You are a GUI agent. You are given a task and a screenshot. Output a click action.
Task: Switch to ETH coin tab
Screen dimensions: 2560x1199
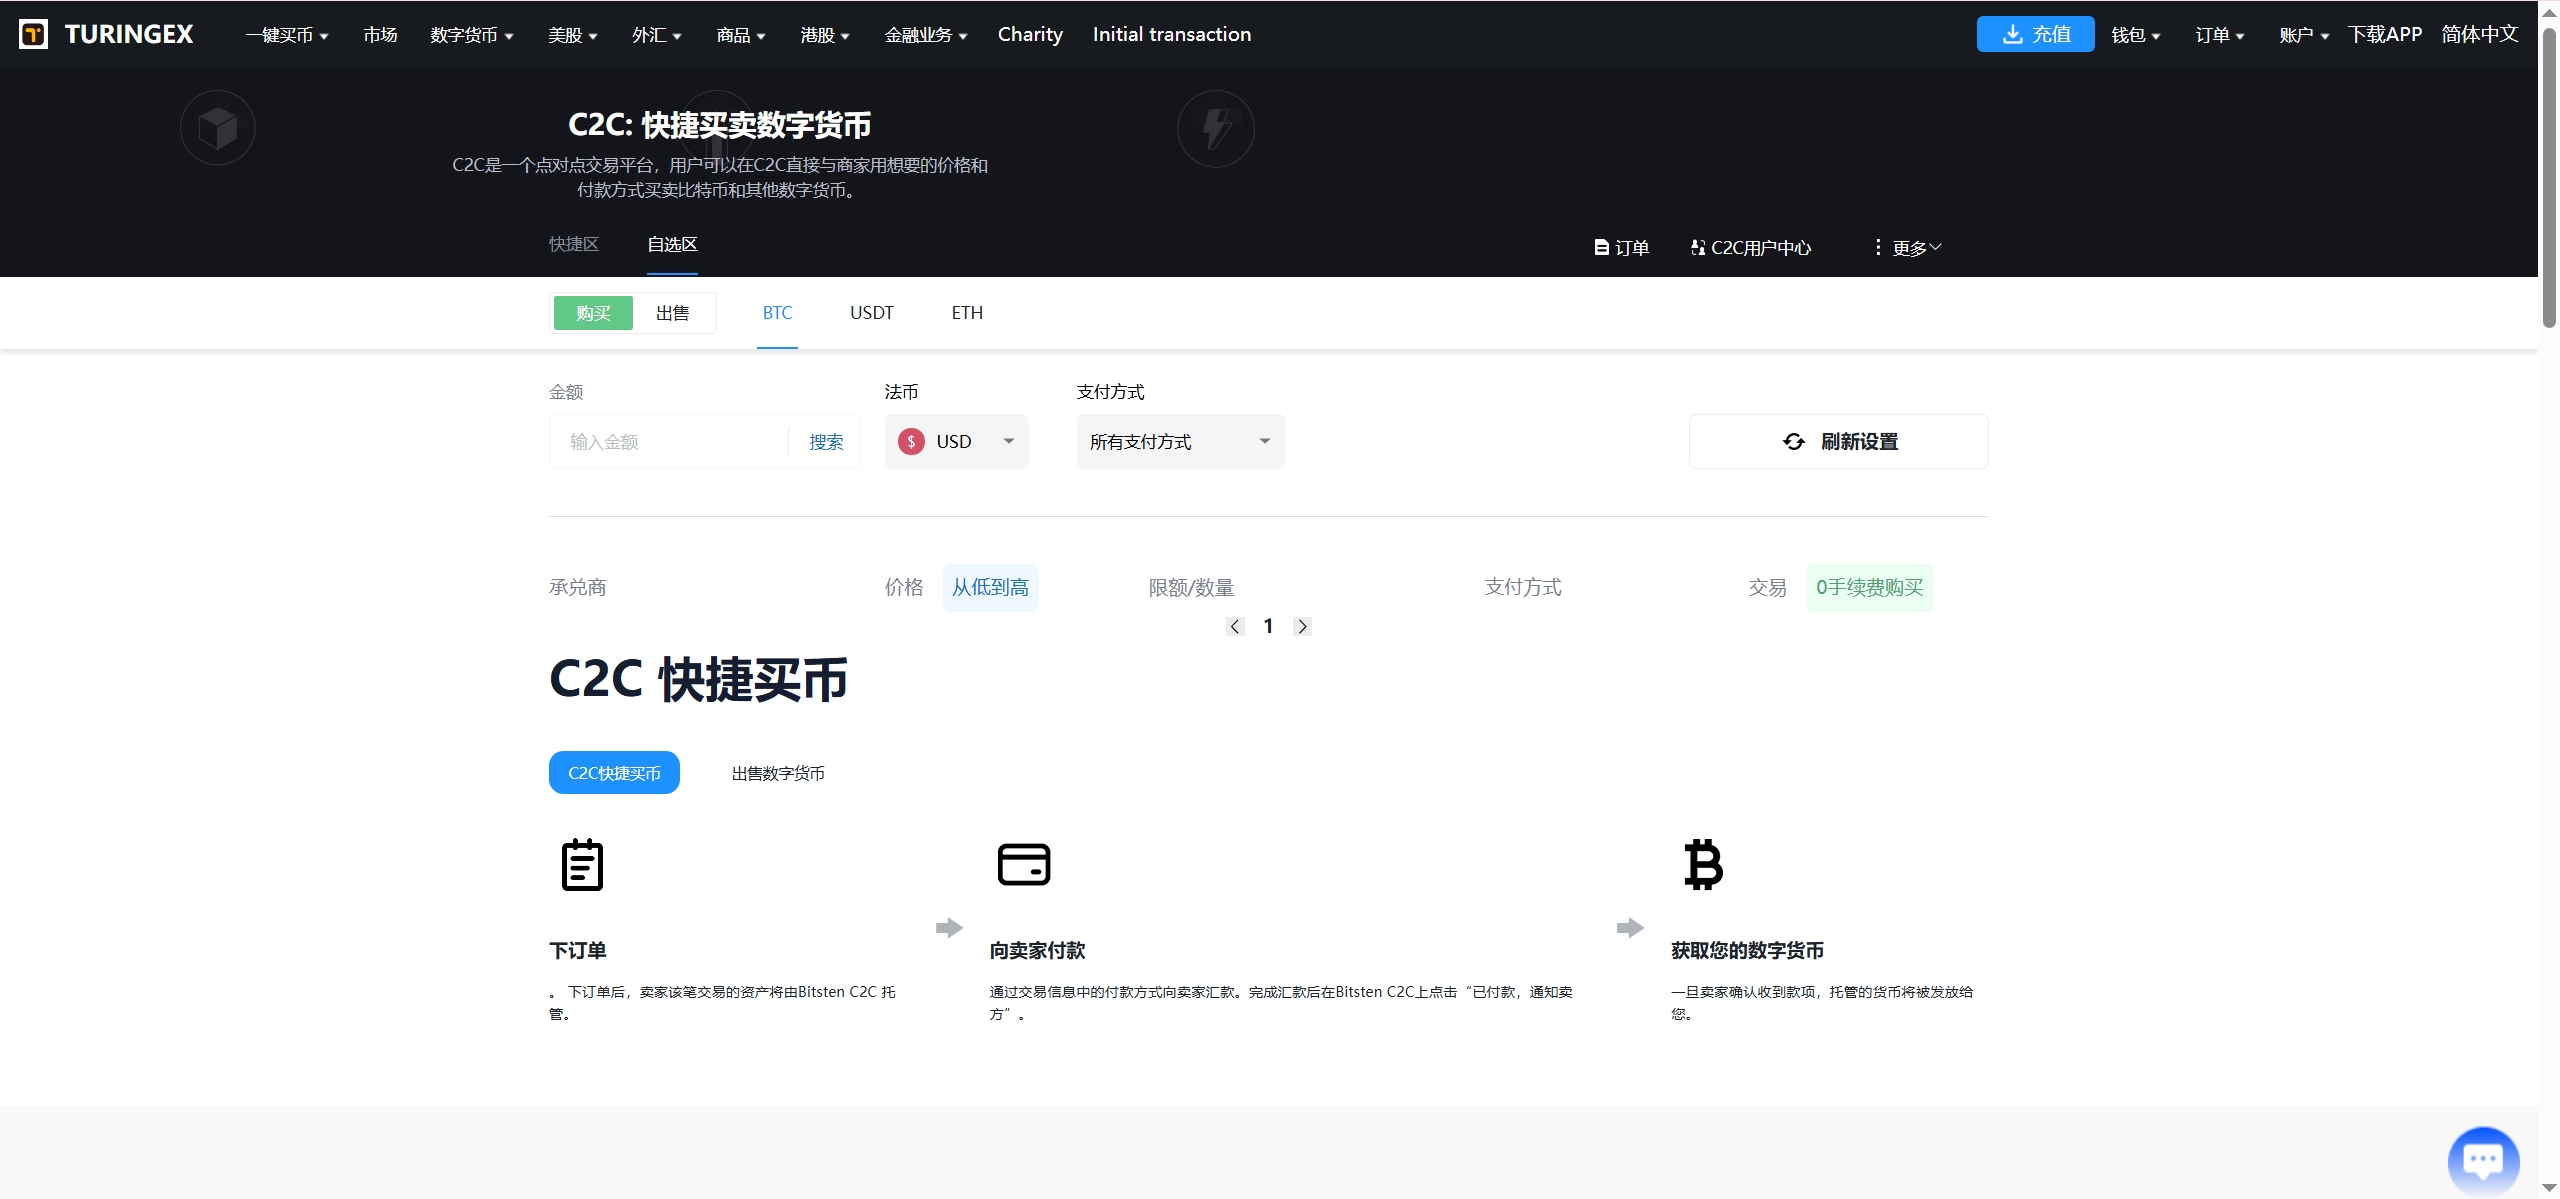pos(967,313)
